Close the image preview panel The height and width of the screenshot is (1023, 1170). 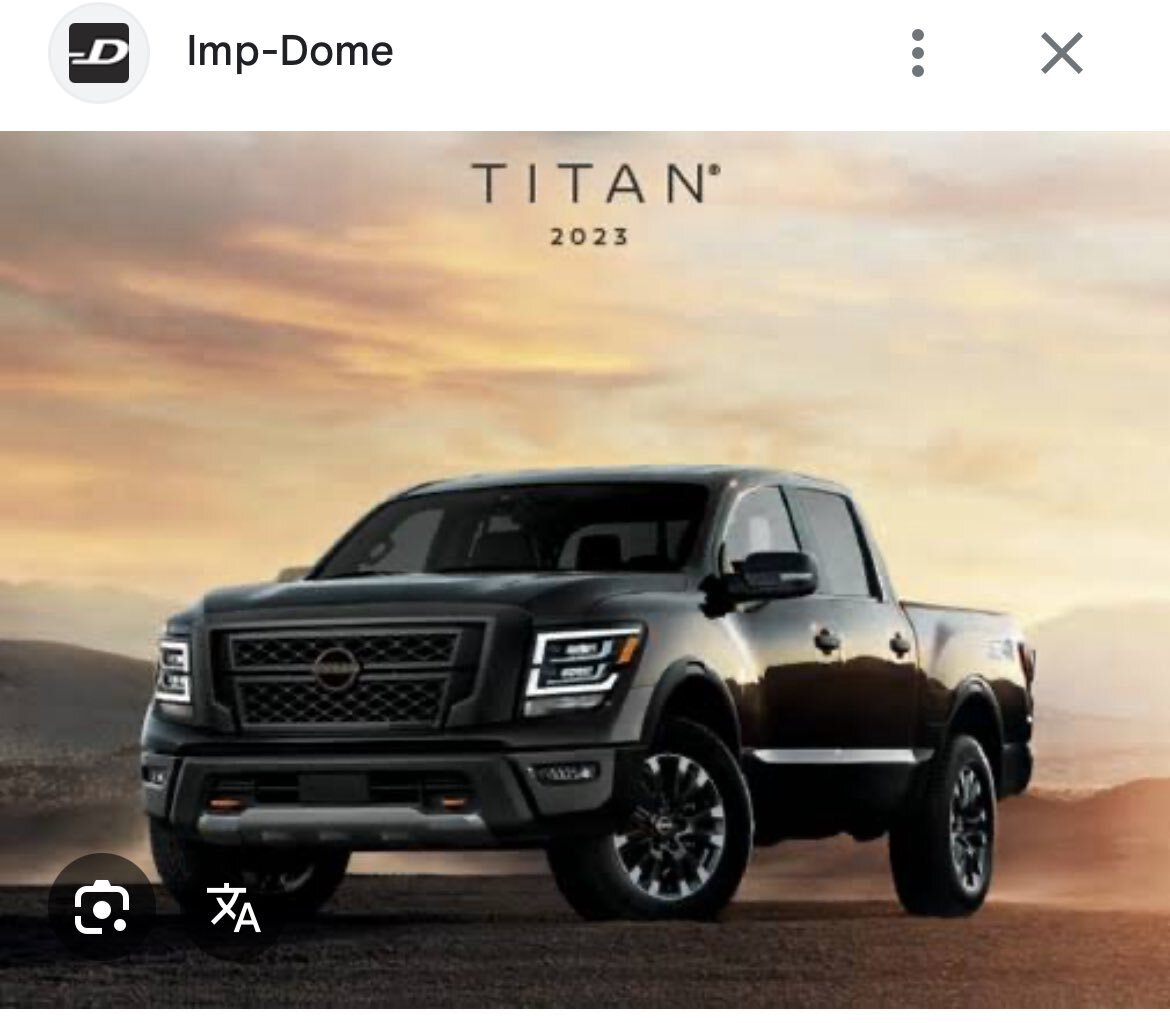1061,53
